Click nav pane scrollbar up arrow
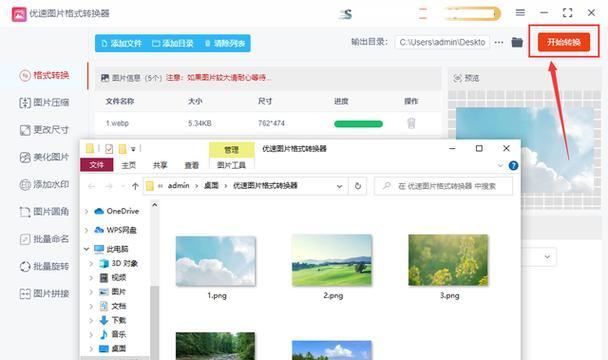 click(x=155, y=205)
